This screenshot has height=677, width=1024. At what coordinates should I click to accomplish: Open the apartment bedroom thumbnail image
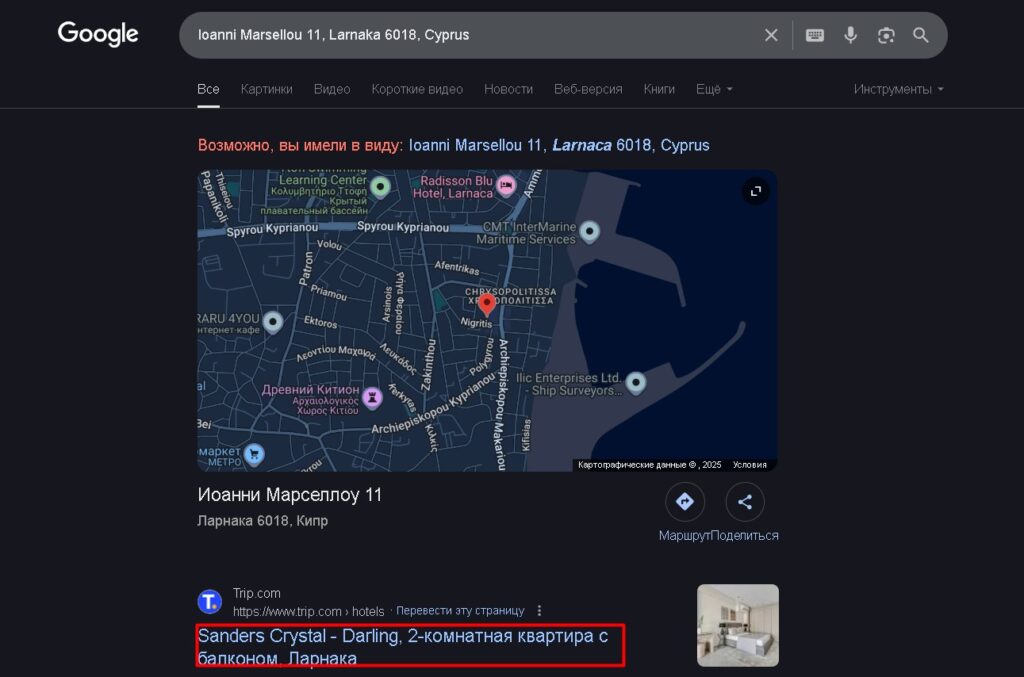tap(737, 625)
